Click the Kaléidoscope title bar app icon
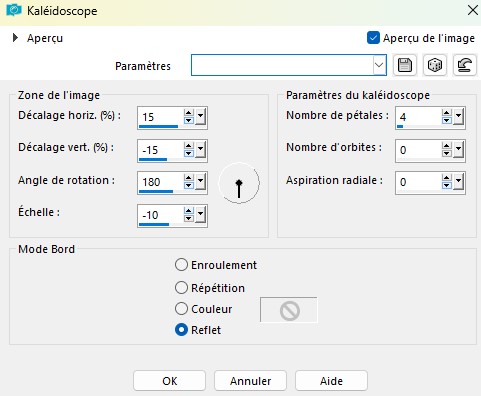Viewport: 481px width, 396px height. click(x=14, y=10)
